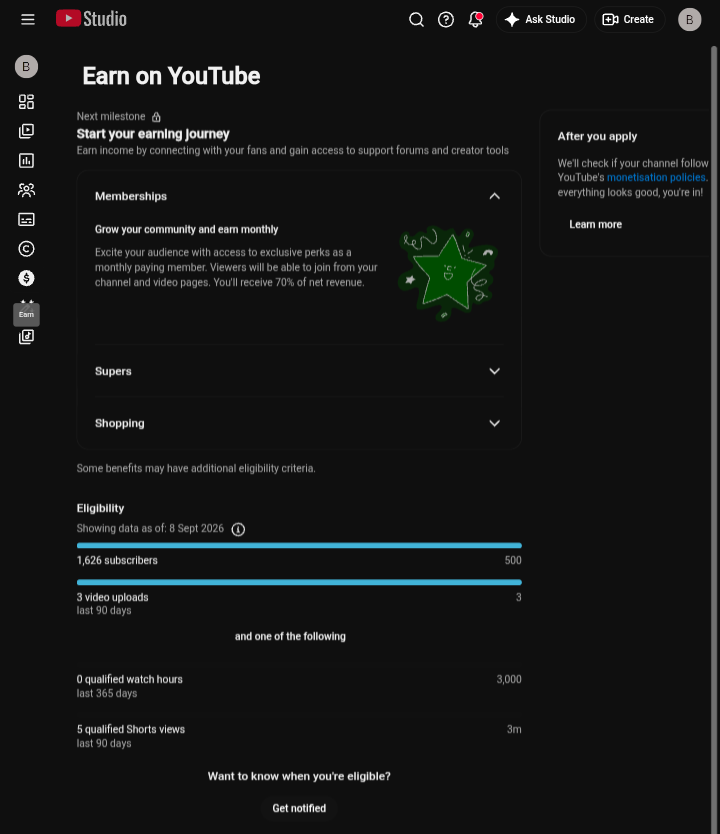Click 'Showing data as of: 8 Sept 2026'
This screenshot has width=720, height=834.
coord(150,529)
